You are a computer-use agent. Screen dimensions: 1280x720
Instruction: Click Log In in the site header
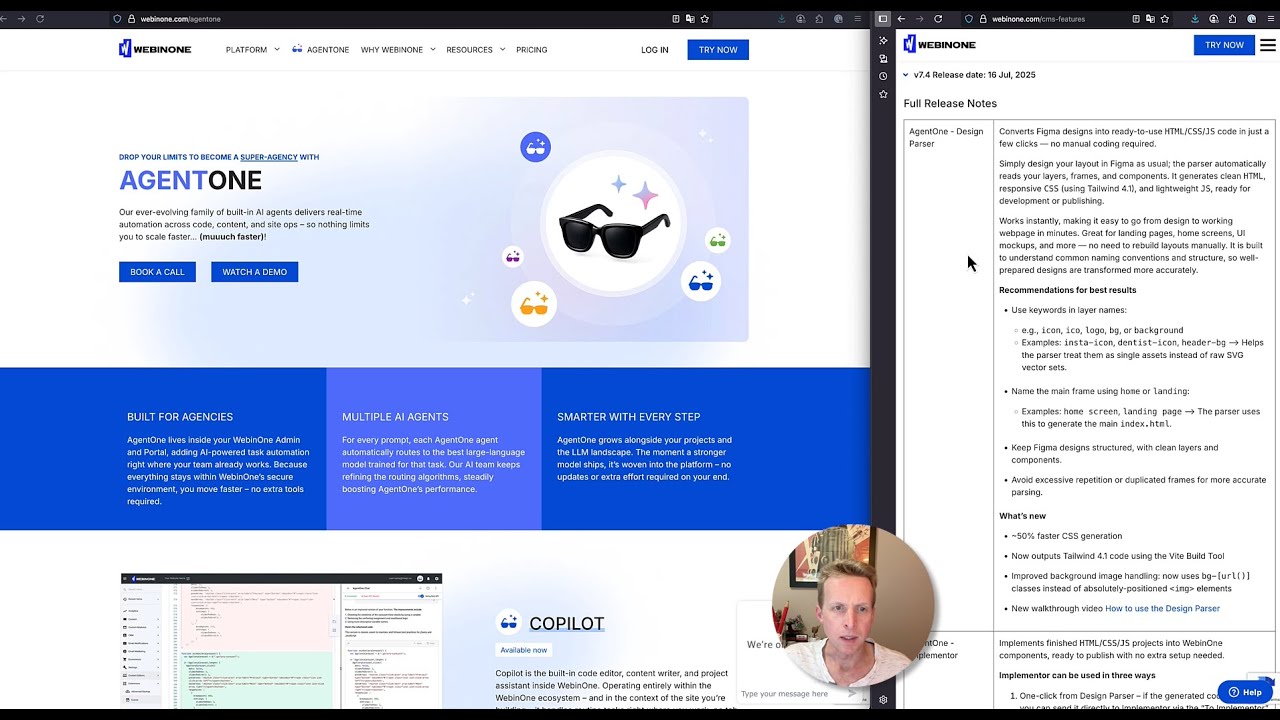tap(655, 49)
